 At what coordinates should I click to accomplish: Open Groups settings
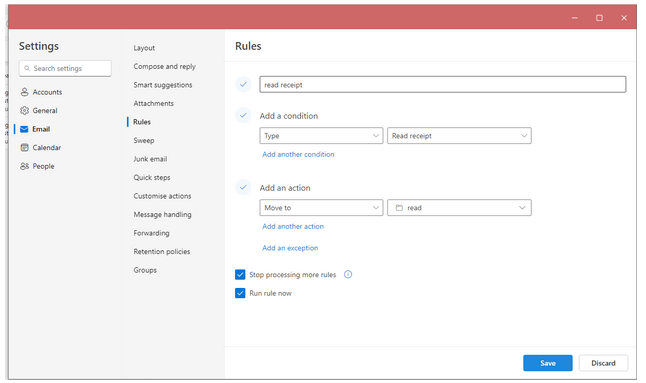(x=145, y=270)
